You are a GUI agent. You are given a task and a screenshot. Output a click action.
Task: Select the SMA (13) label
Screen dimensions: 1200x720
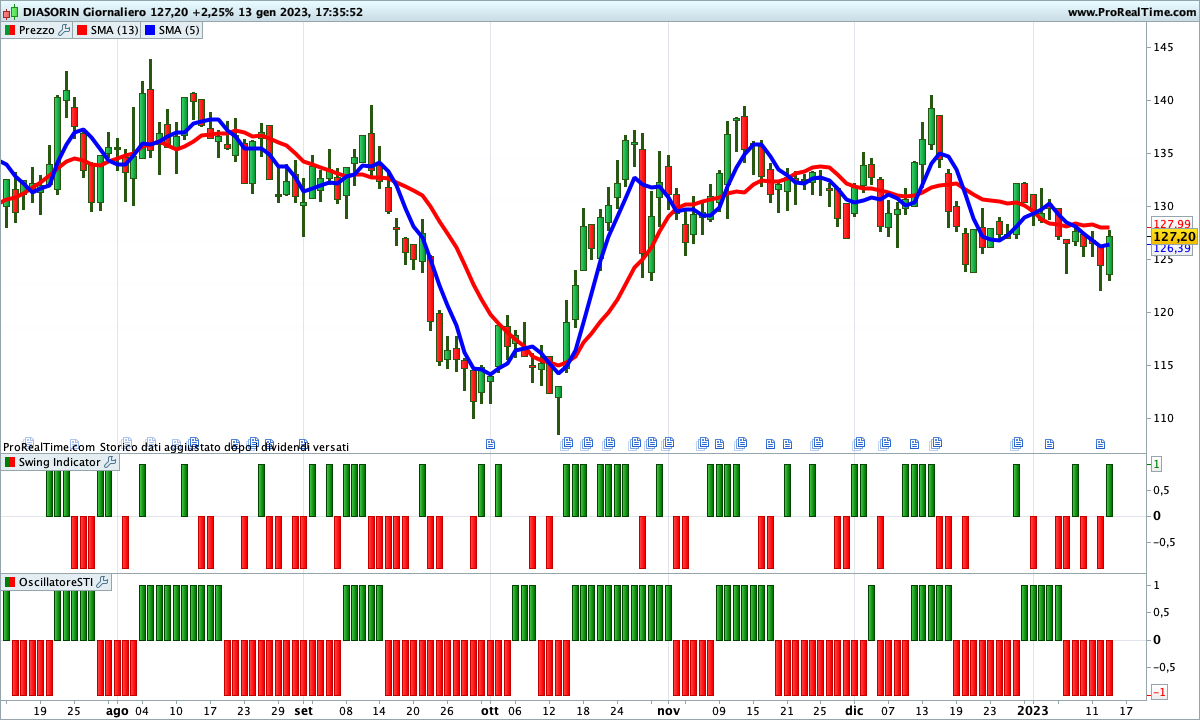click(114, 30)
